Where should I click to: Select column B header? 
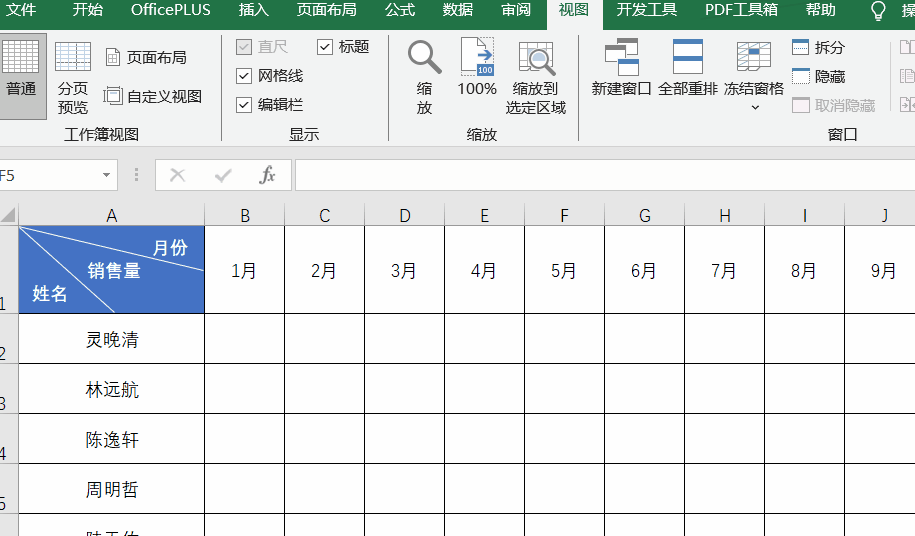[x=245, y=216]
